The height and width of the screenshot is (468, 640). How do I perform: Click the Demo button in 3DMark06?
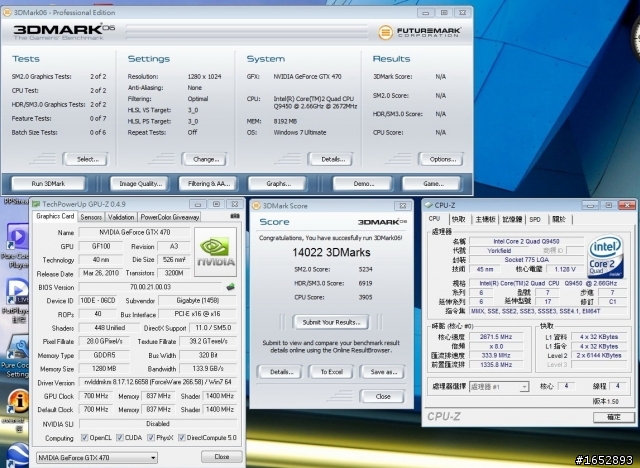pyautogui.click(x=364, y=184)
